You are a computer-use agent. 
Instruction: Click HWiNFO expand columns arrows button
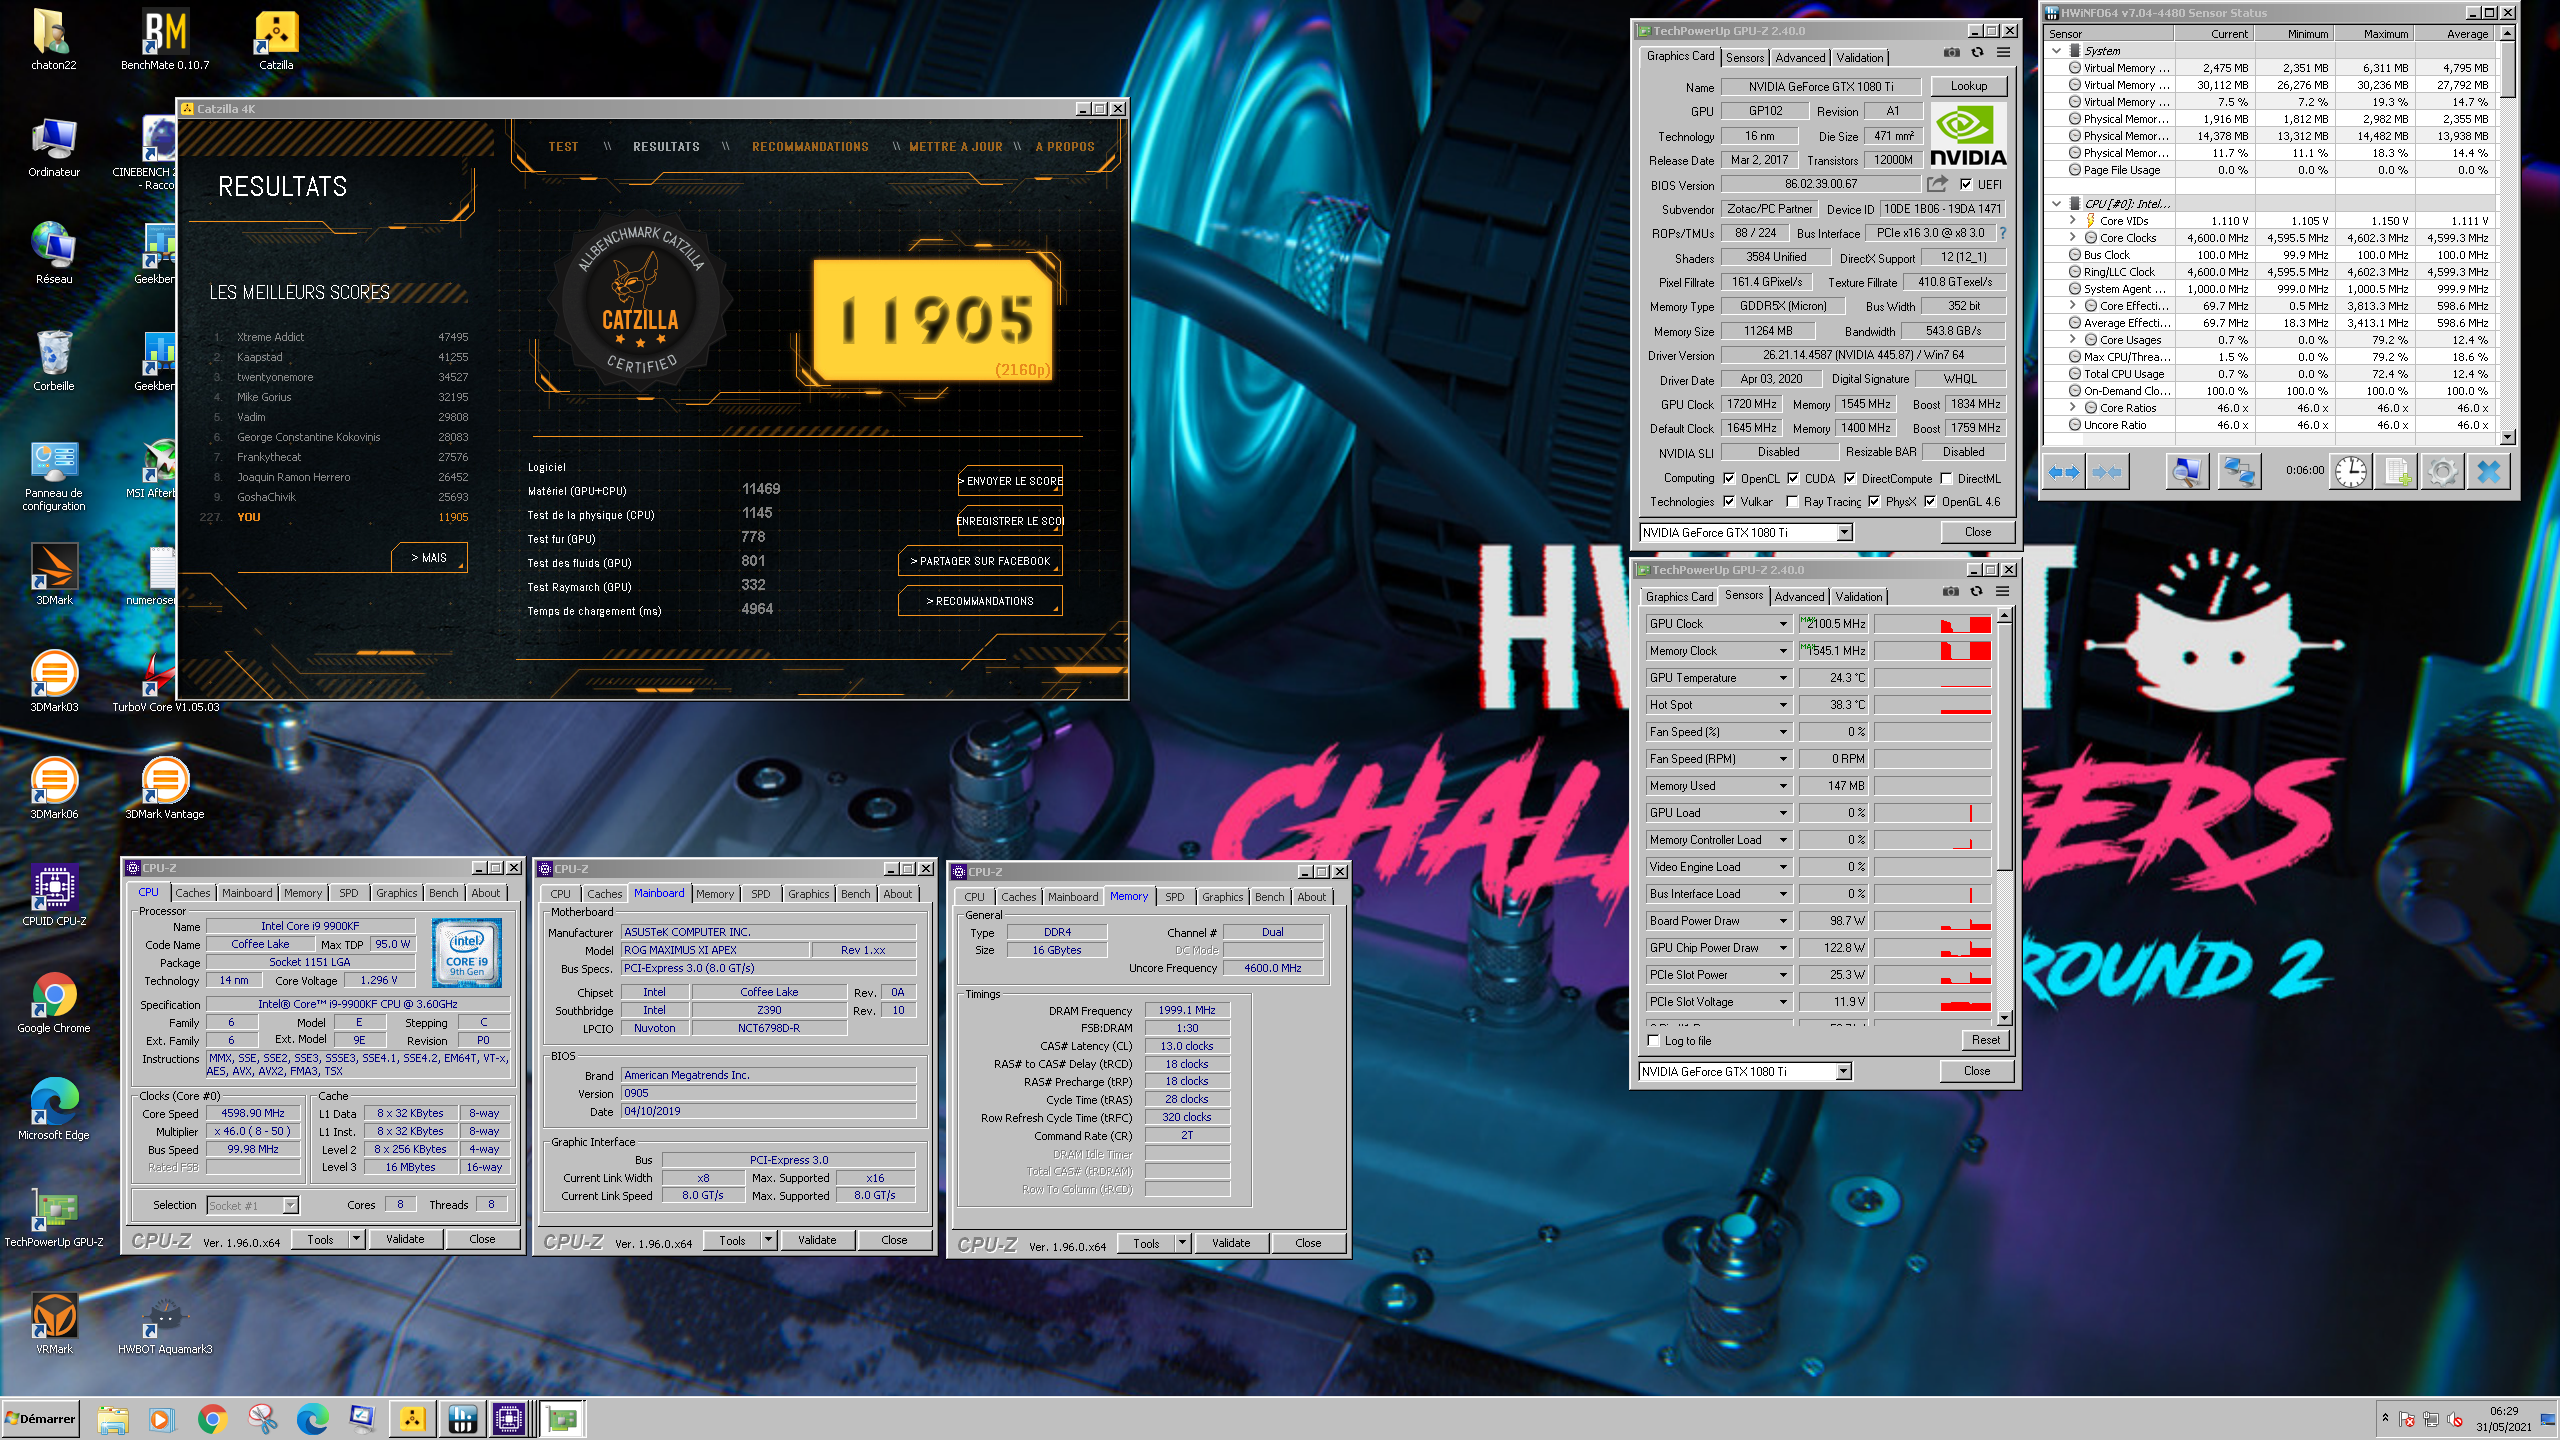(x=2063, y=471)
